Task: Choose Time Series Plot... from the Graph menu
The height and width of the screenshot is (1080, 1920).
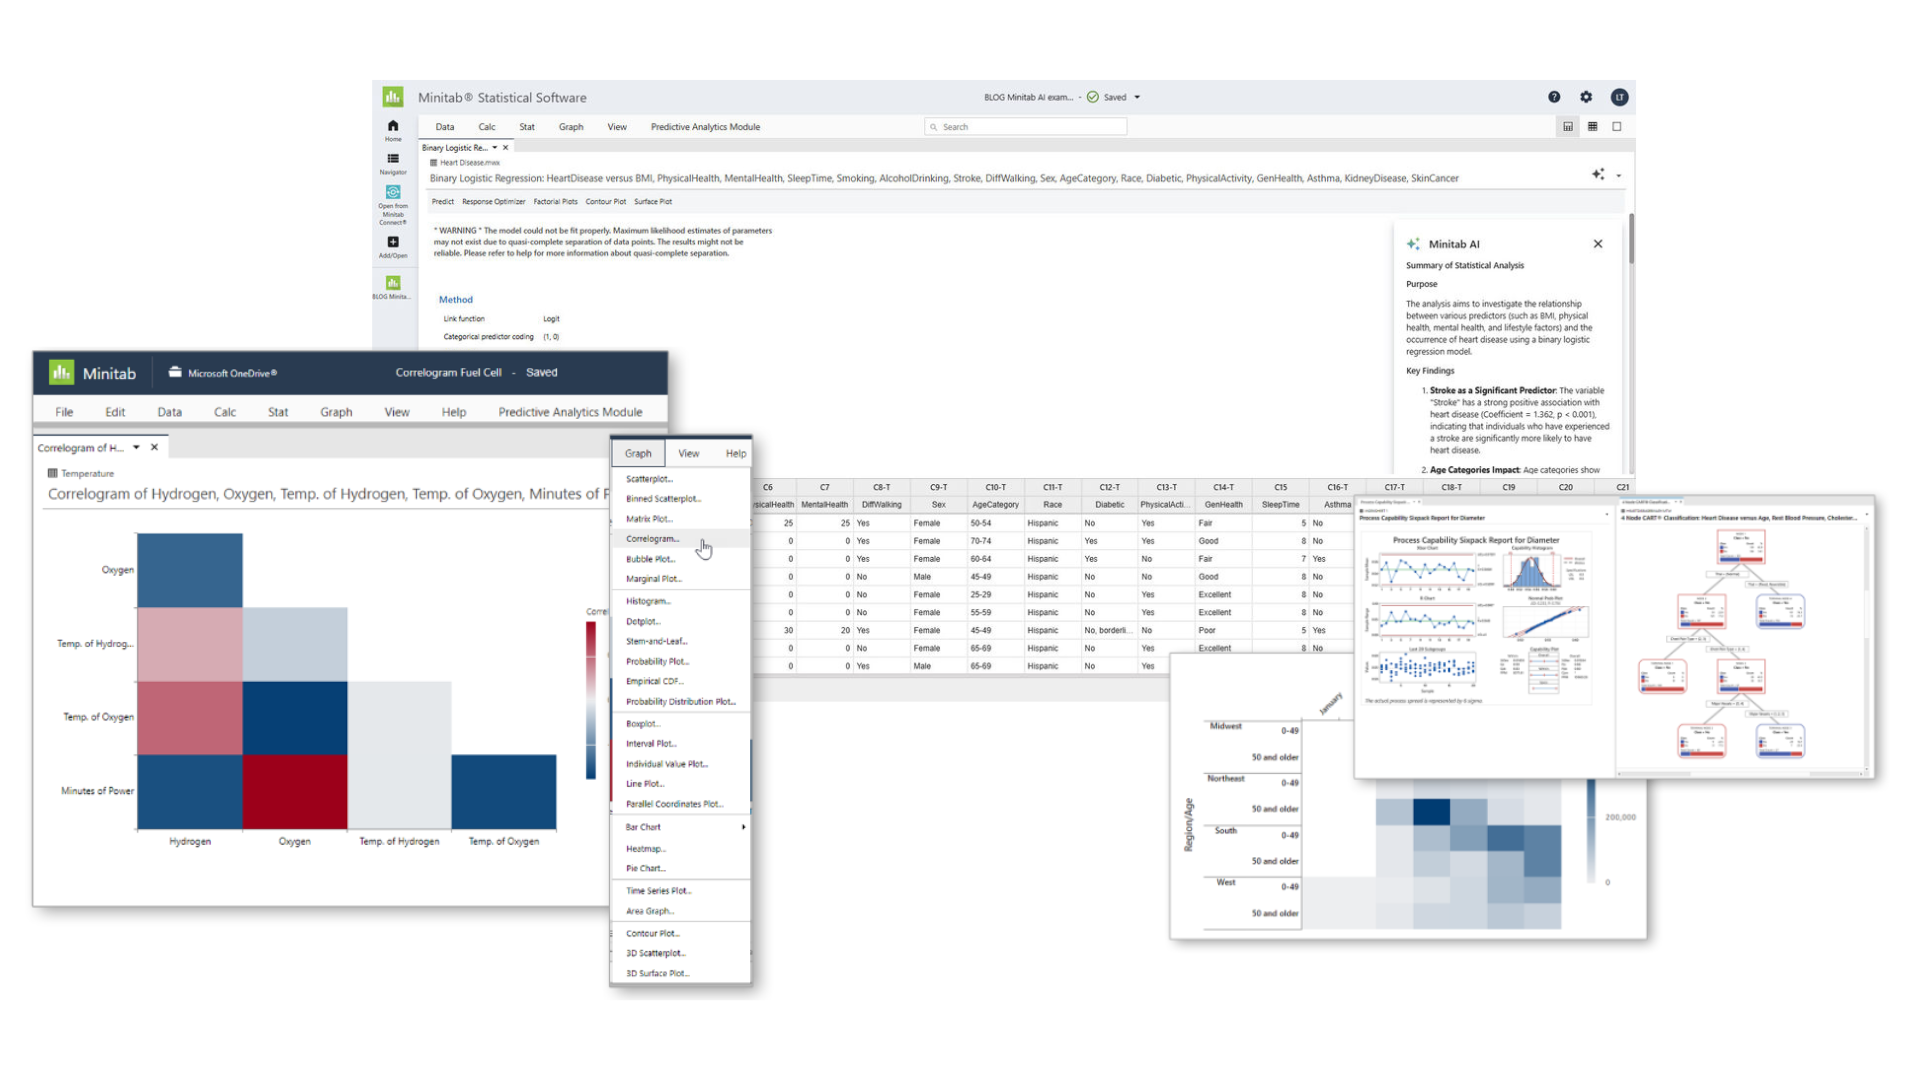Action: 680,891
